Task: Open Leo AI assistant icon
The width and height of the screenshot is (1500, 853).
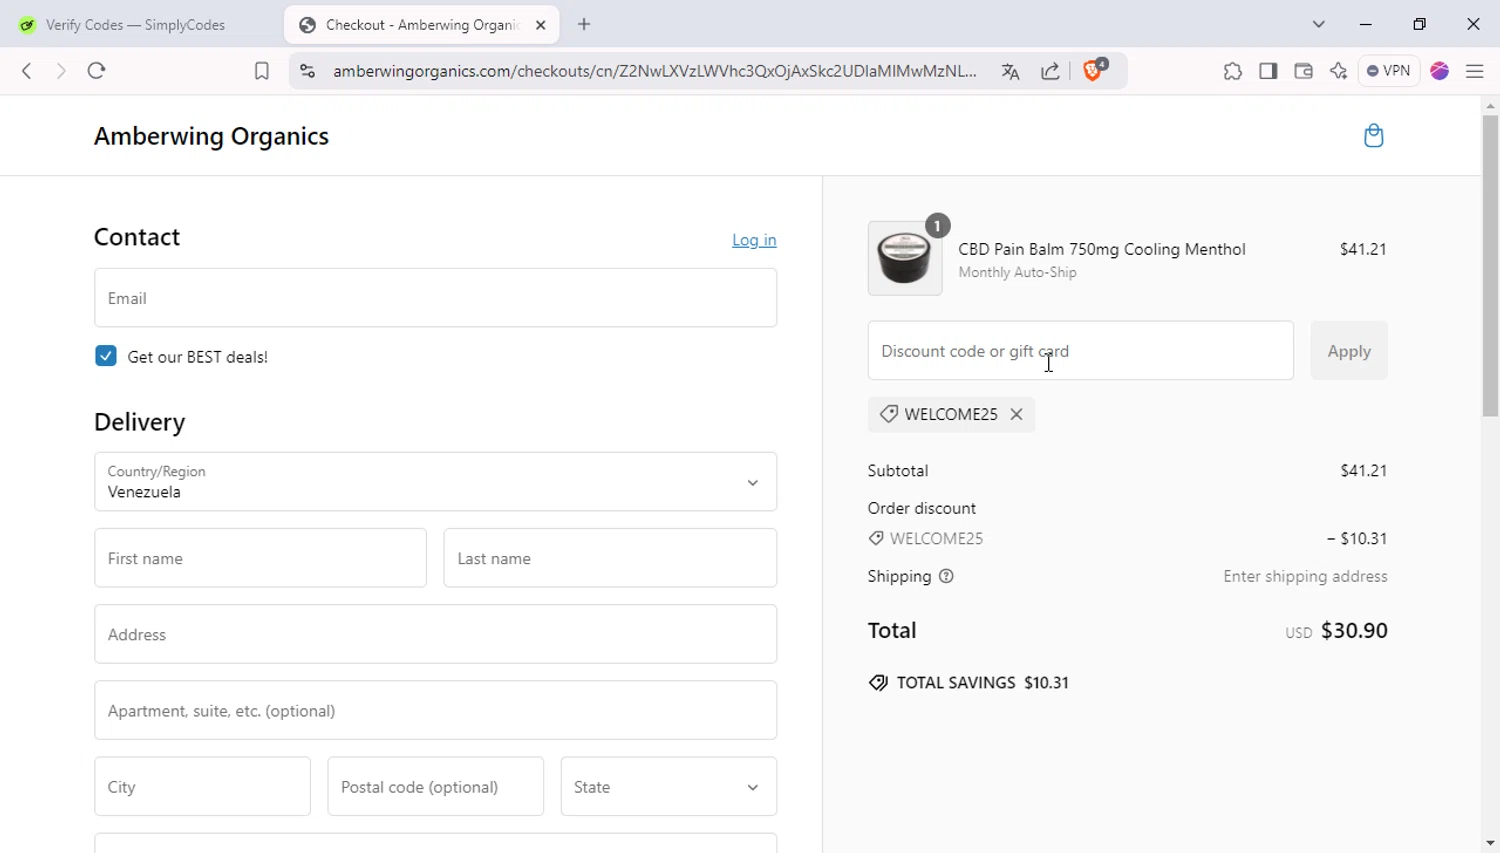Action: point(1338,71)
